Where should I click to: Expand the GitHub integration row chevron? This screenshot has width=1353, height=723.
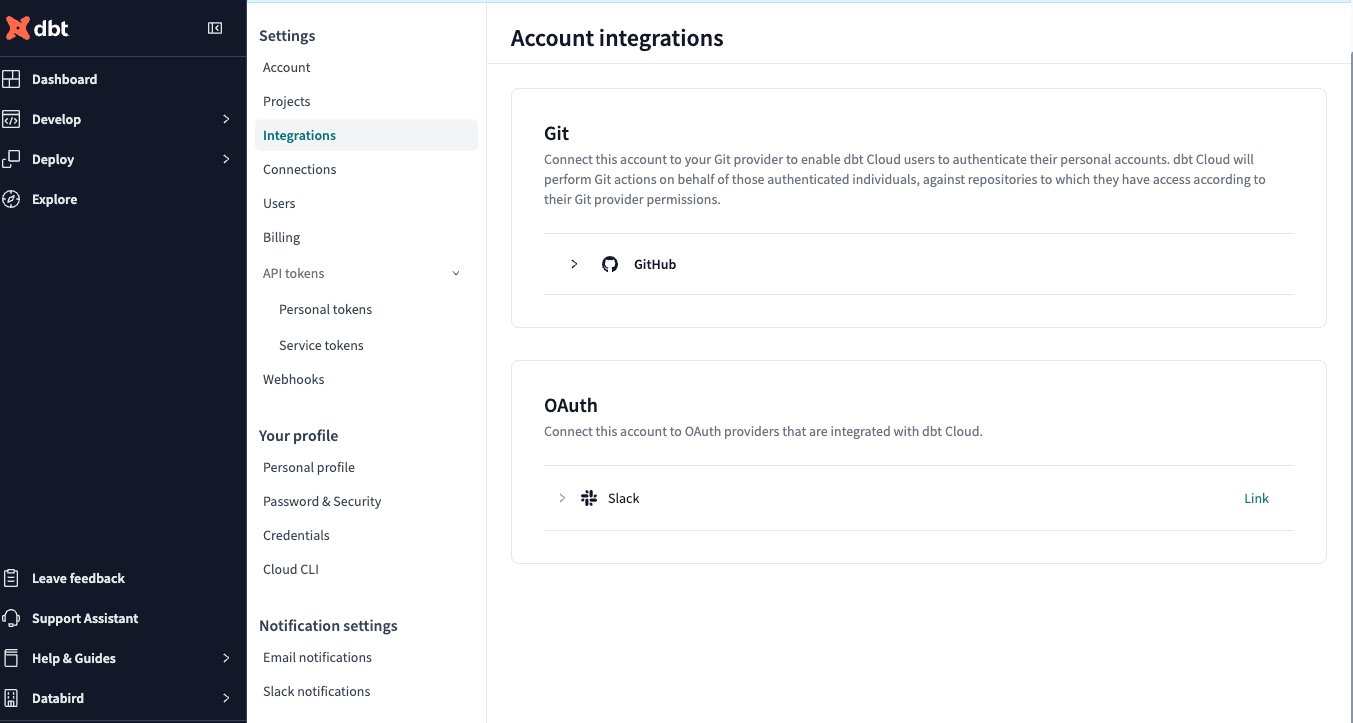point(574,264)
